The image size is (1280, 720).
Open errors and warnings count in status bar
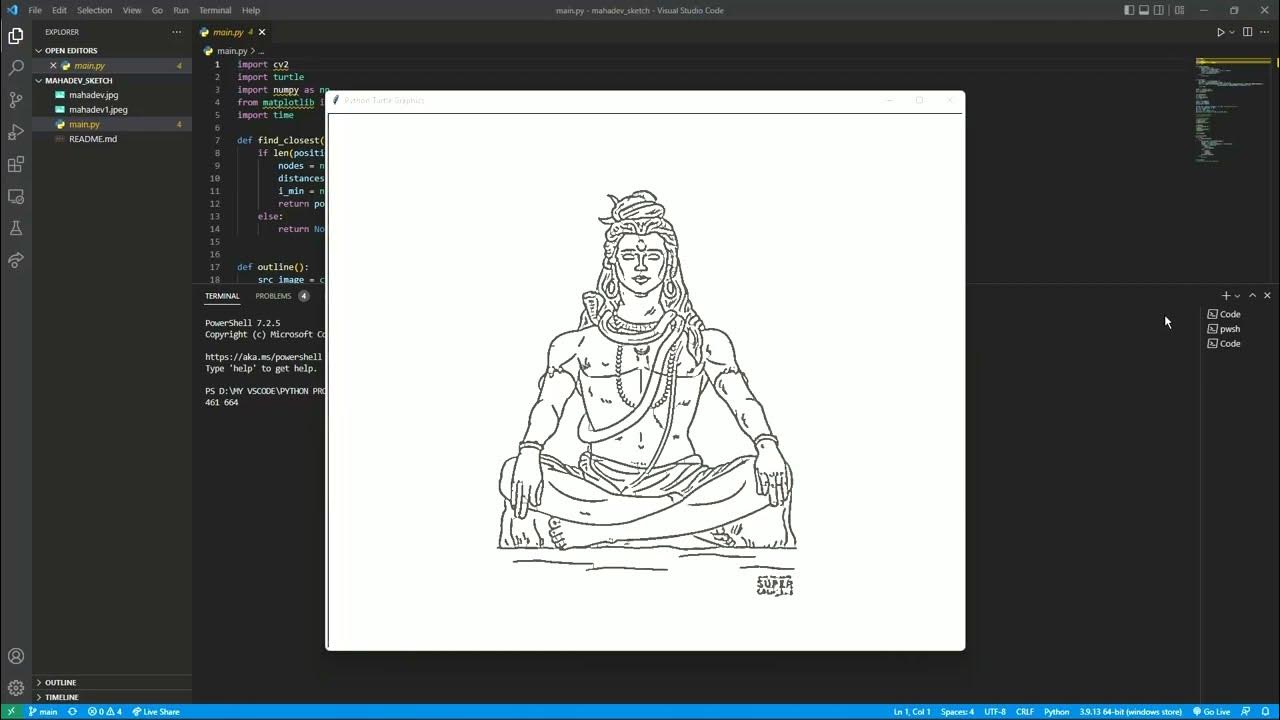click(x=104, y=712)
